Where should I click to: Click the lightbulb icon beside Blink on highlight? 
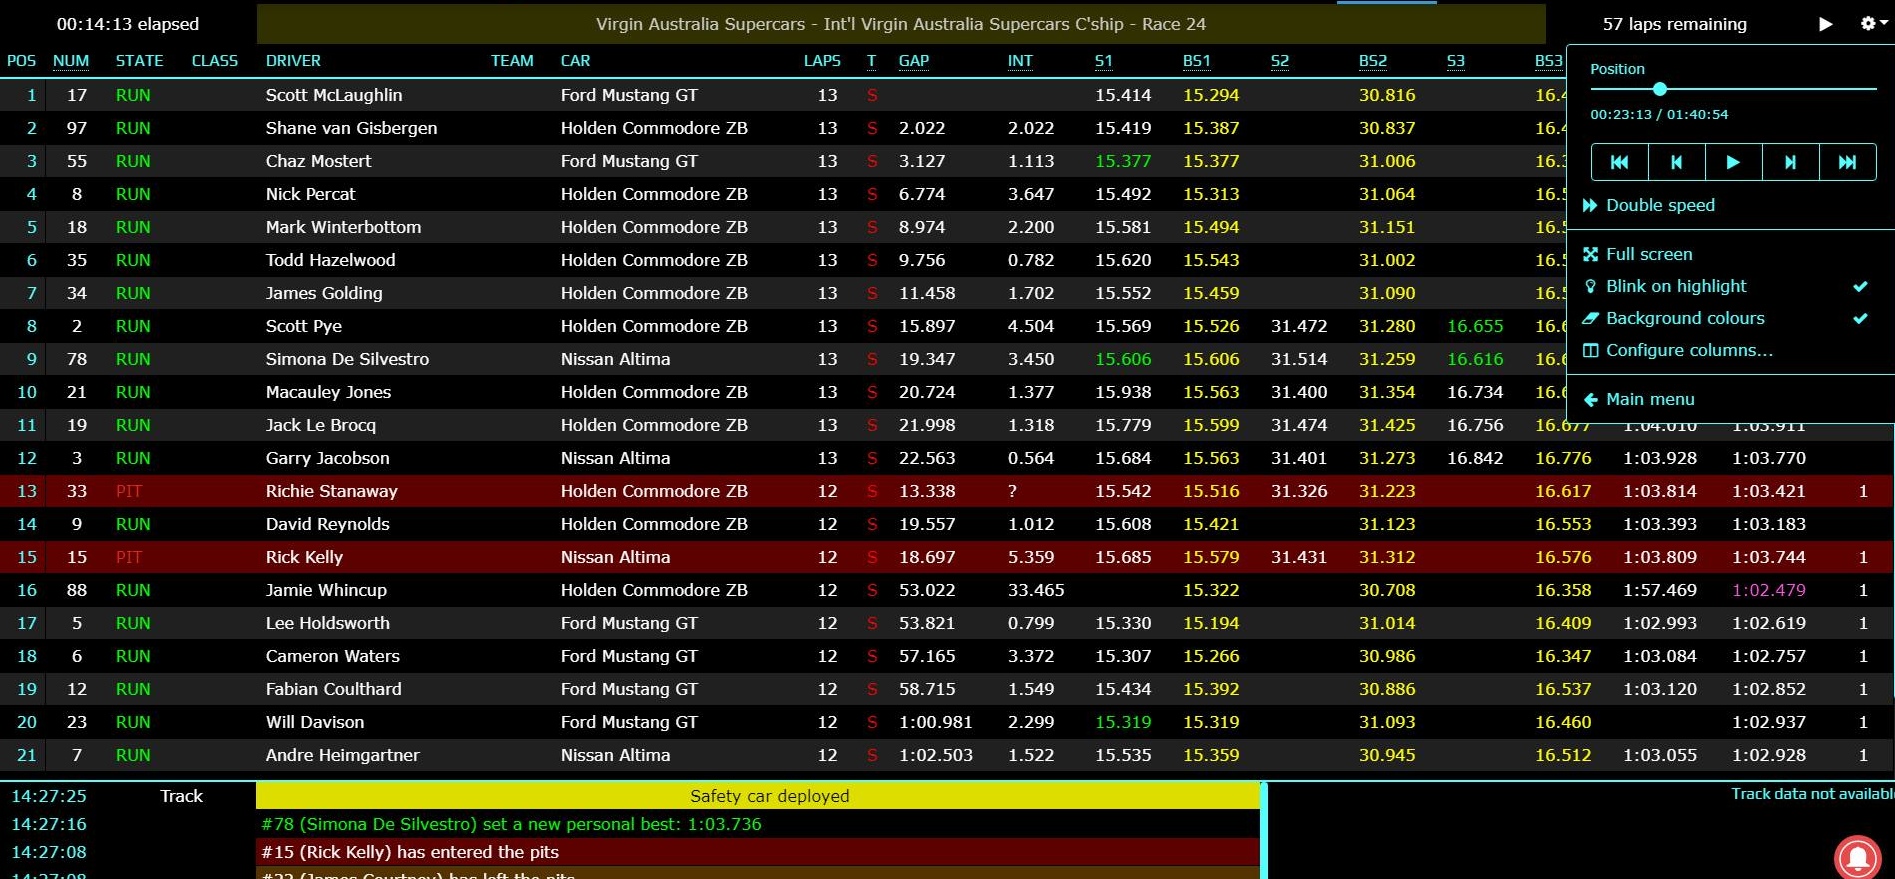tap(1590, 286)
